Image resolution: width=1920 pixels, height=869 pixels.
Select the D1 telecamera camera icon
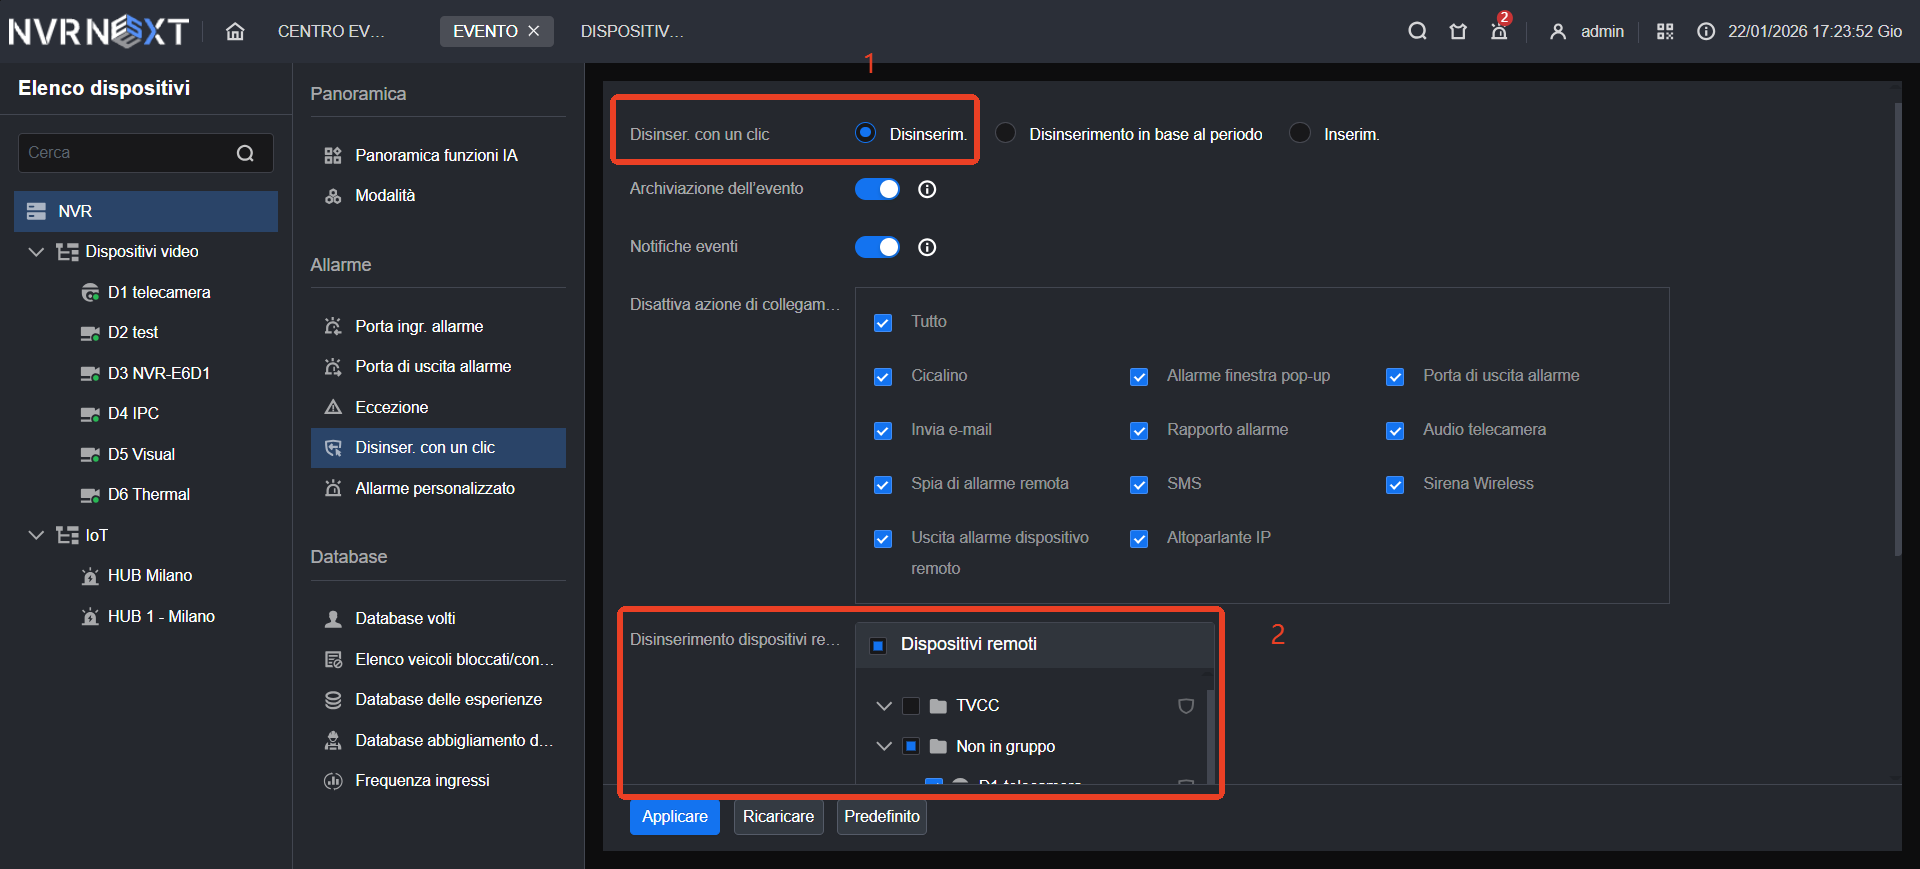tap(90, 292)
